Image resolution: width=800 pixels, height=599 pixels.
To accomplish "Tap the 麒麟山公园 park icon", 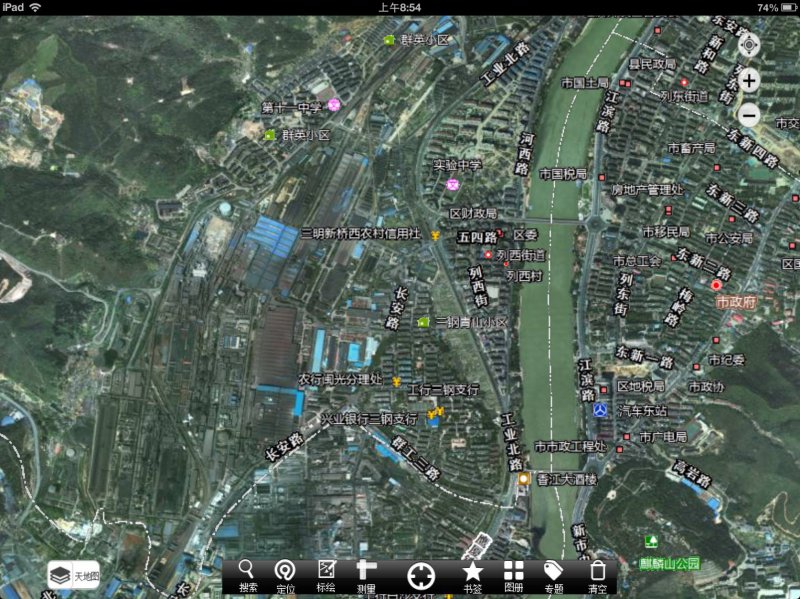I will click(x=651, y=541).
